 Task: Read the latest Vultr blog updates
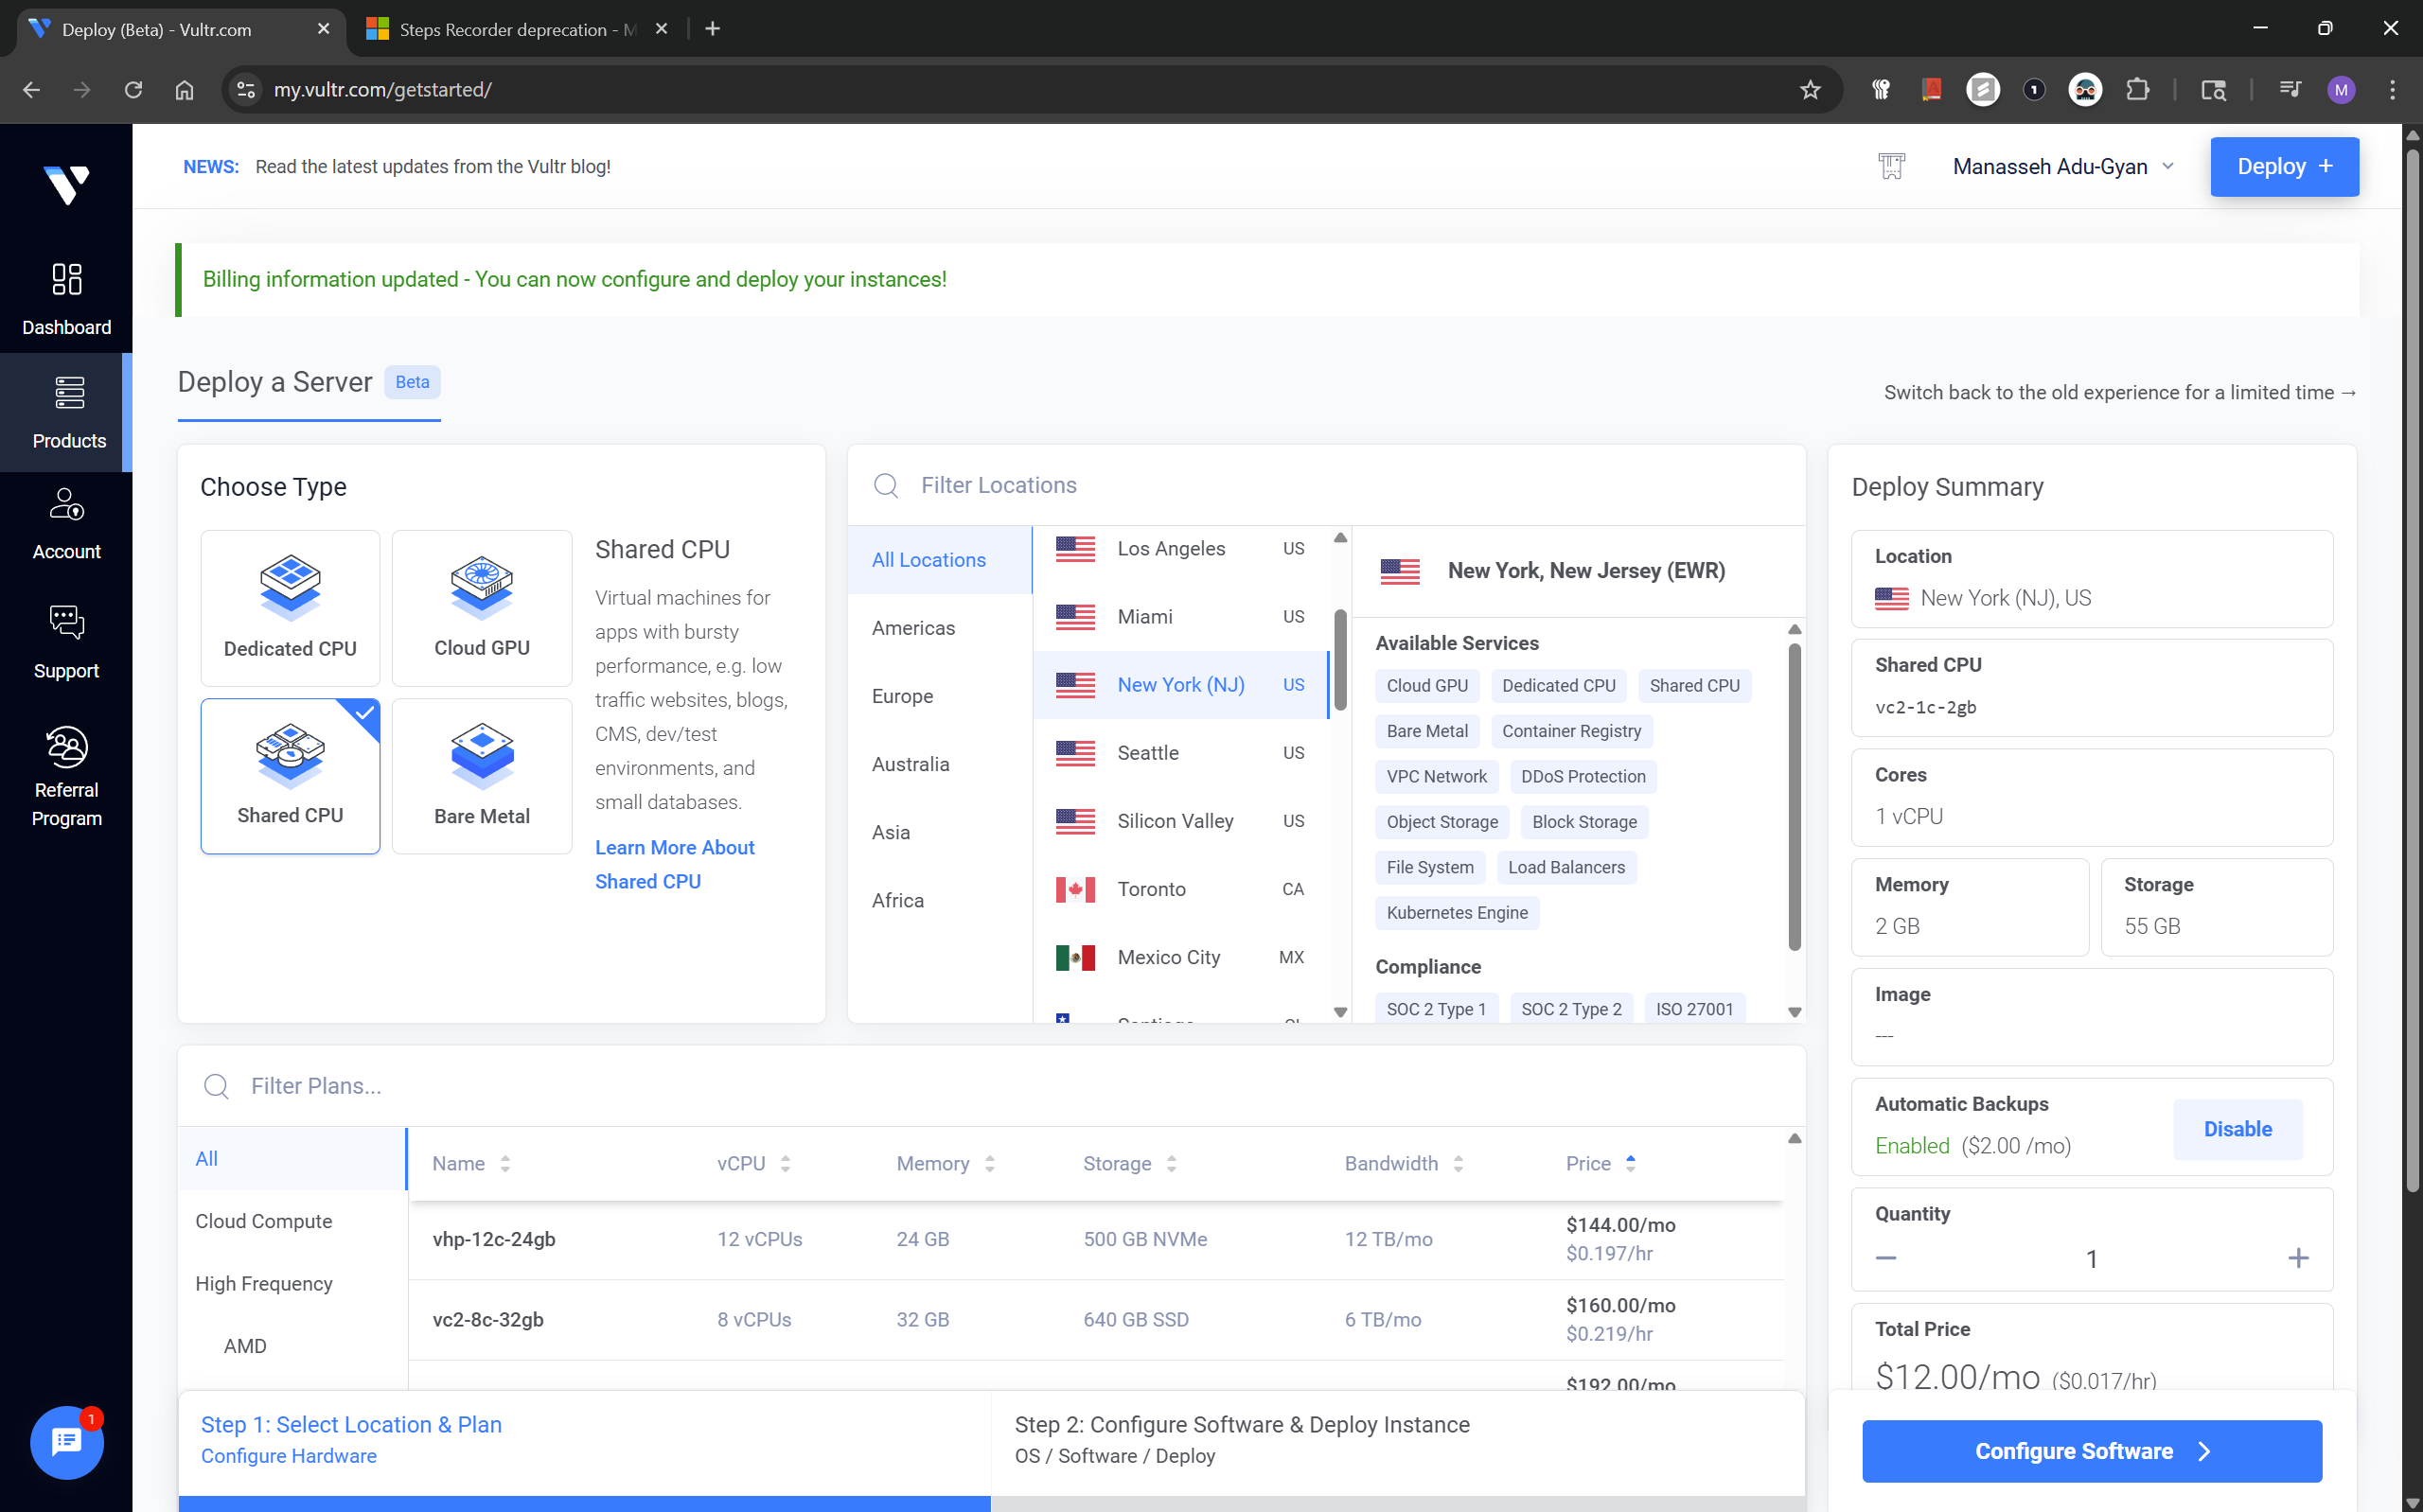pos(432,166)
